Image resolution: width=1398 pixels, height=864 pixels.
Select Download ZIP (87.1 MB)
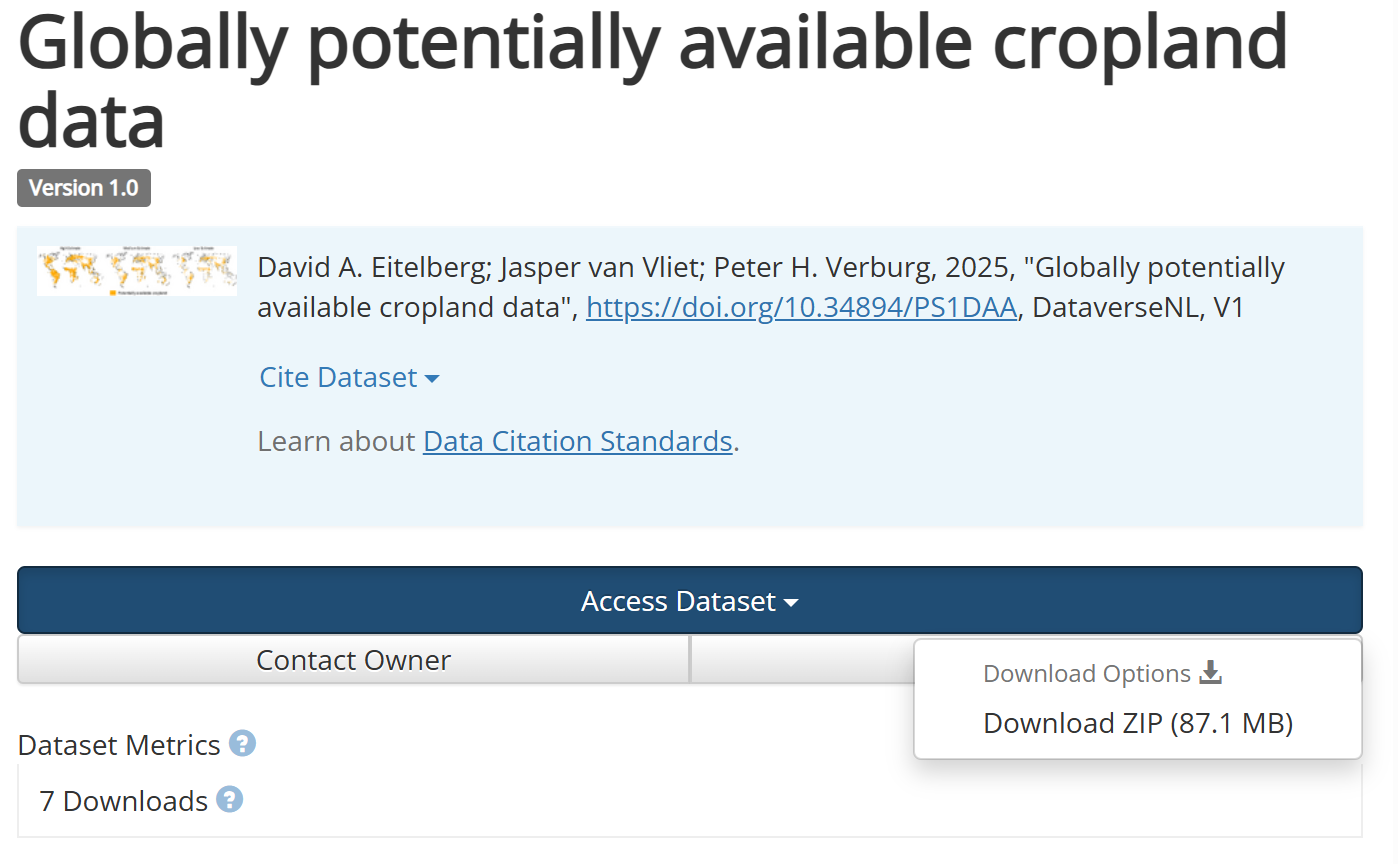[x=1138, y=723]
